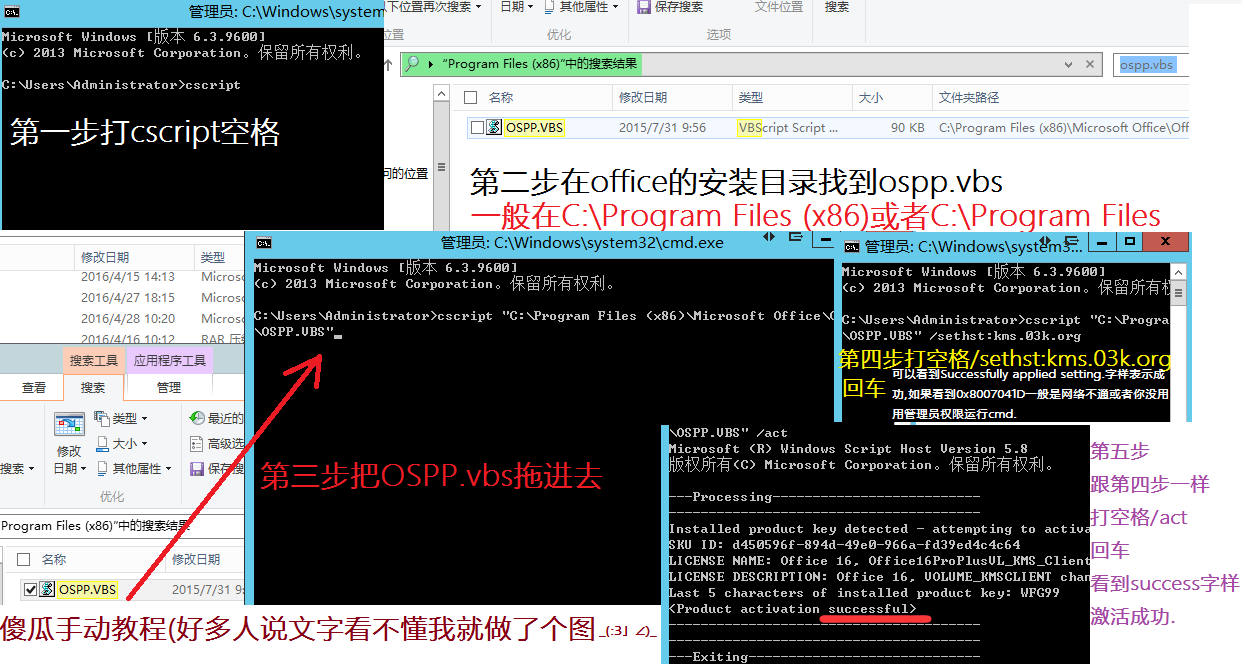Toggle select-all checkbox next to 名称 at top
The height and width of the screenshot is (664, 1245).
pyautogui.click(x=470, y=98)
